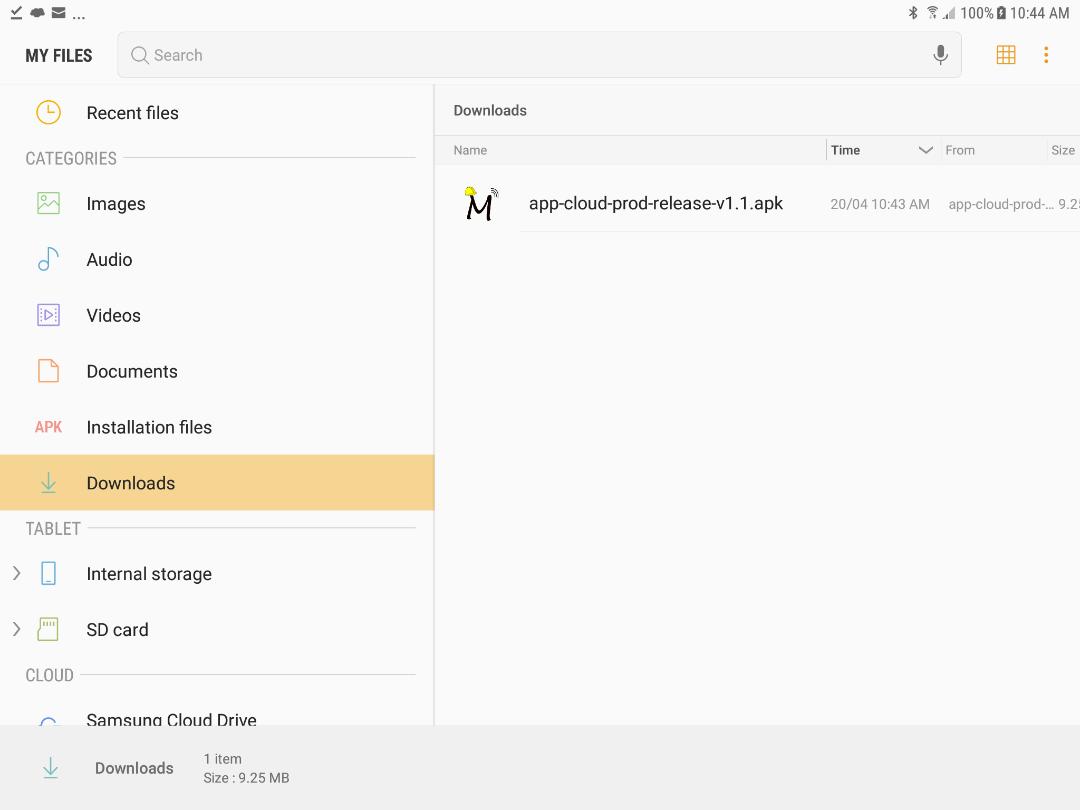Click the Bluetooth status bar icon
Viewport: 1080px width, 810px height.
click(x=911, y=13)
